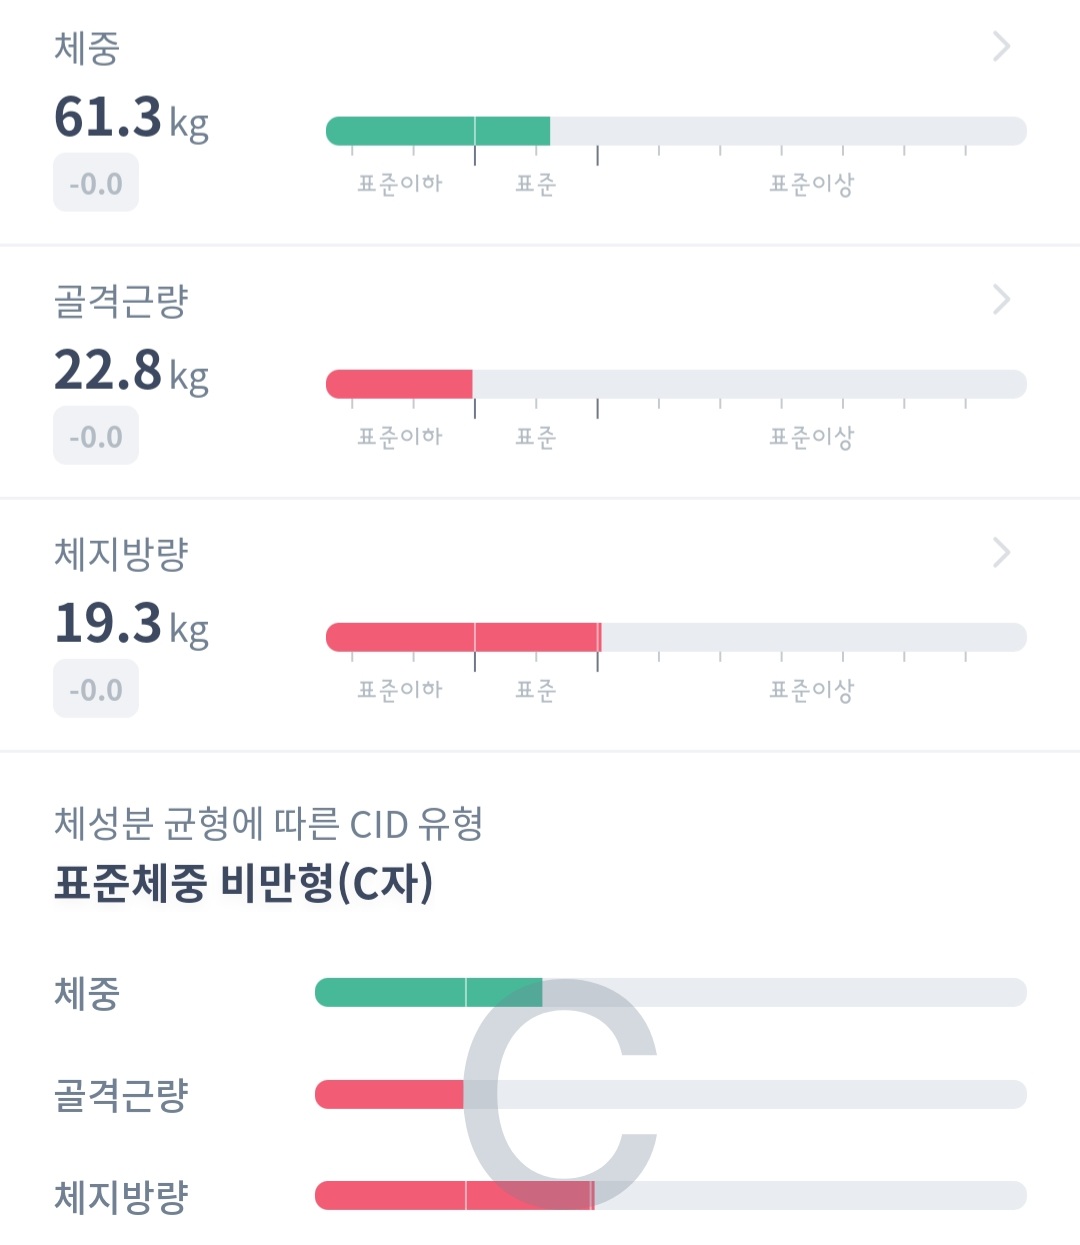This screenshot has height=1245, width=1080.
Task: Open 체지방량 details using chevron
Action: [x=1001, y=553]
